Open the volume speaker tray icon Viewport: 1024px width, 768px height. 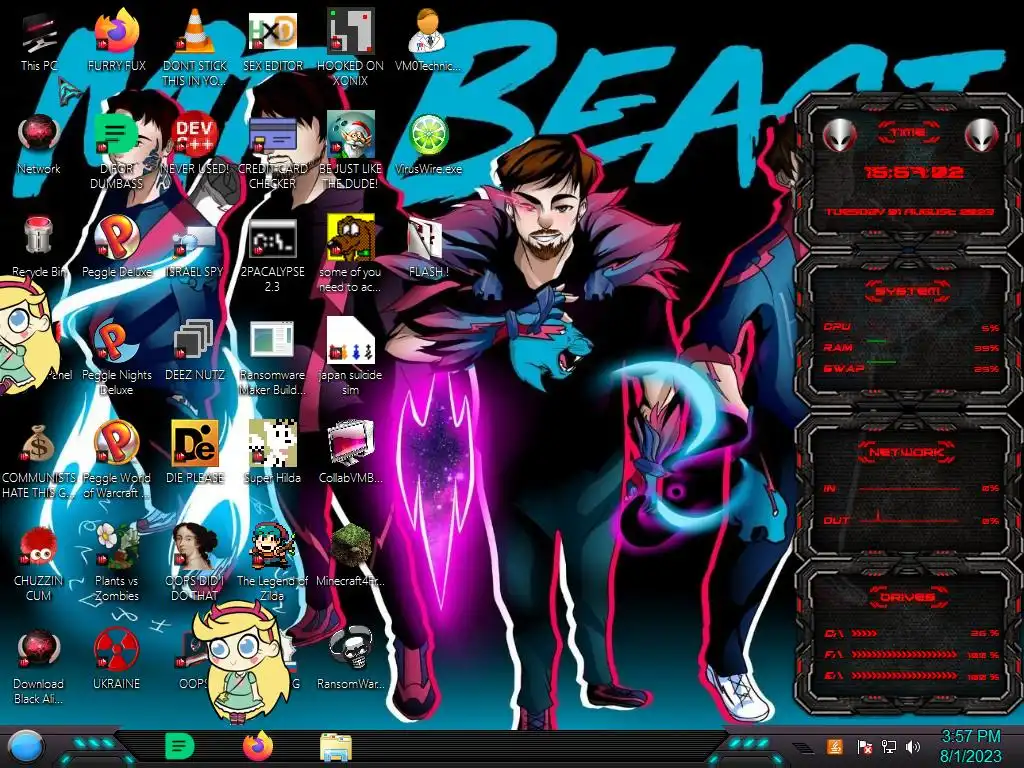point(913,746)
